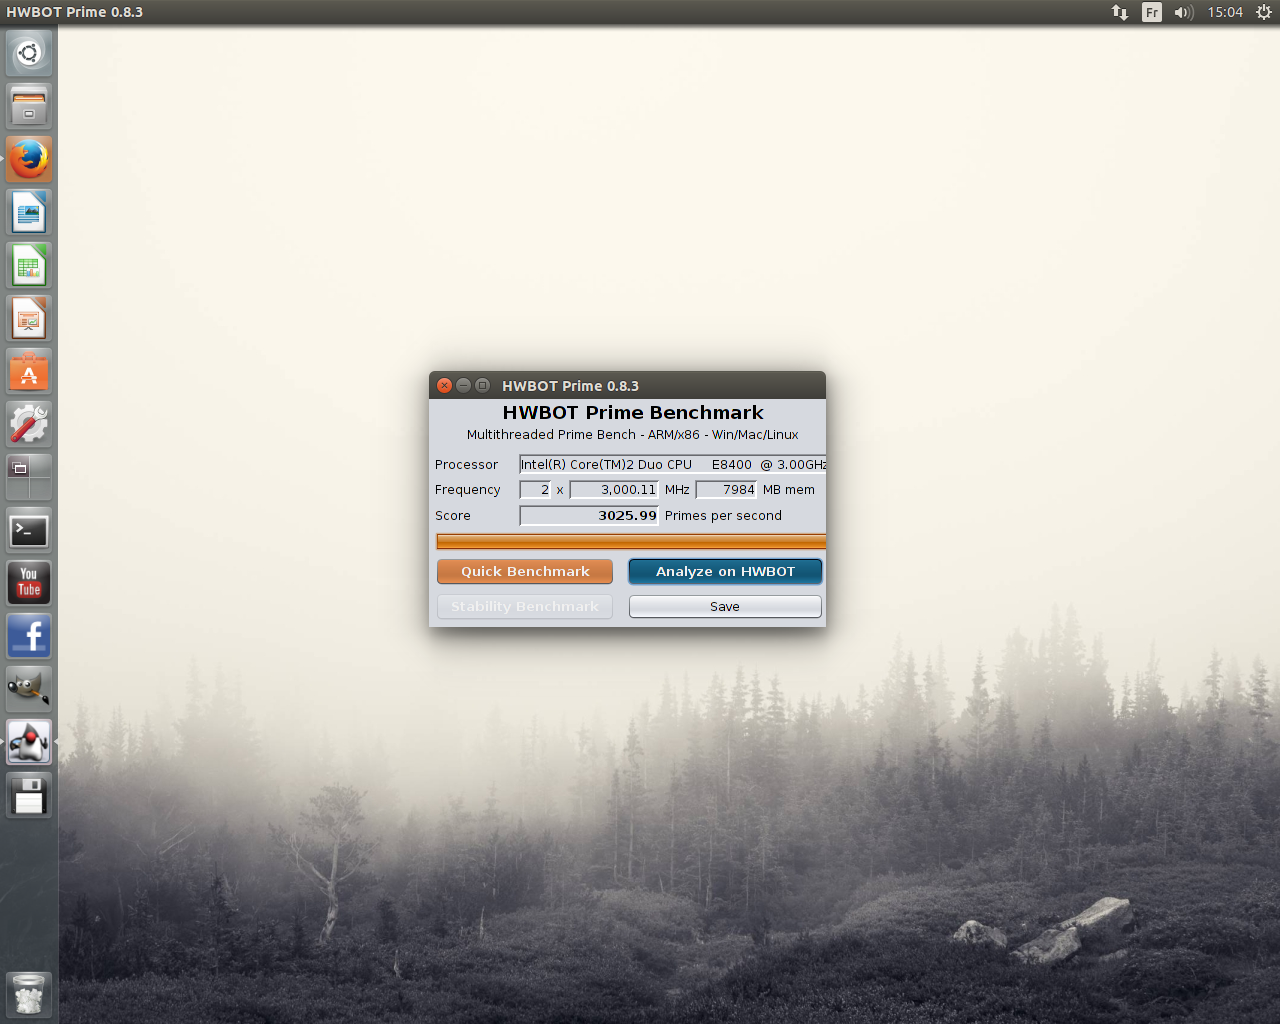Launch GIMP image editor
The height and width of the screenshot is (1024, 1280).
(29, 689)
